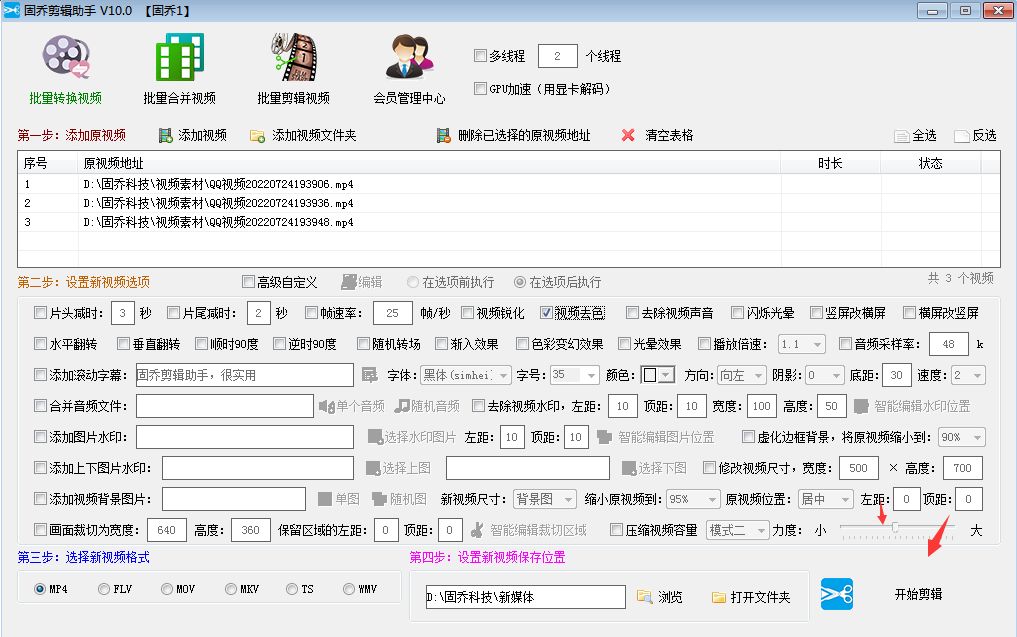Open the 原视频位置 居中 dropdown
Screen dimensions: 1017x637
click(825, 499)
